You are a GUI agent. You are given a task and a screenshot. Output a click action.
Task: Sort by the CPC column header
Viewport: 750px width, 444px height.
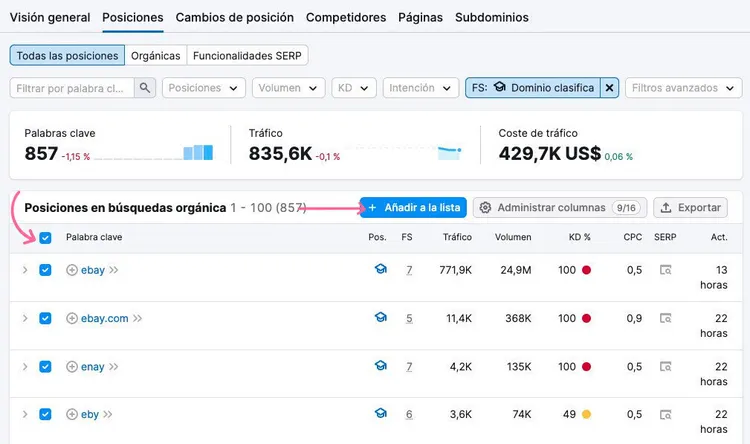pyautogui.click(x=632, y=237)
